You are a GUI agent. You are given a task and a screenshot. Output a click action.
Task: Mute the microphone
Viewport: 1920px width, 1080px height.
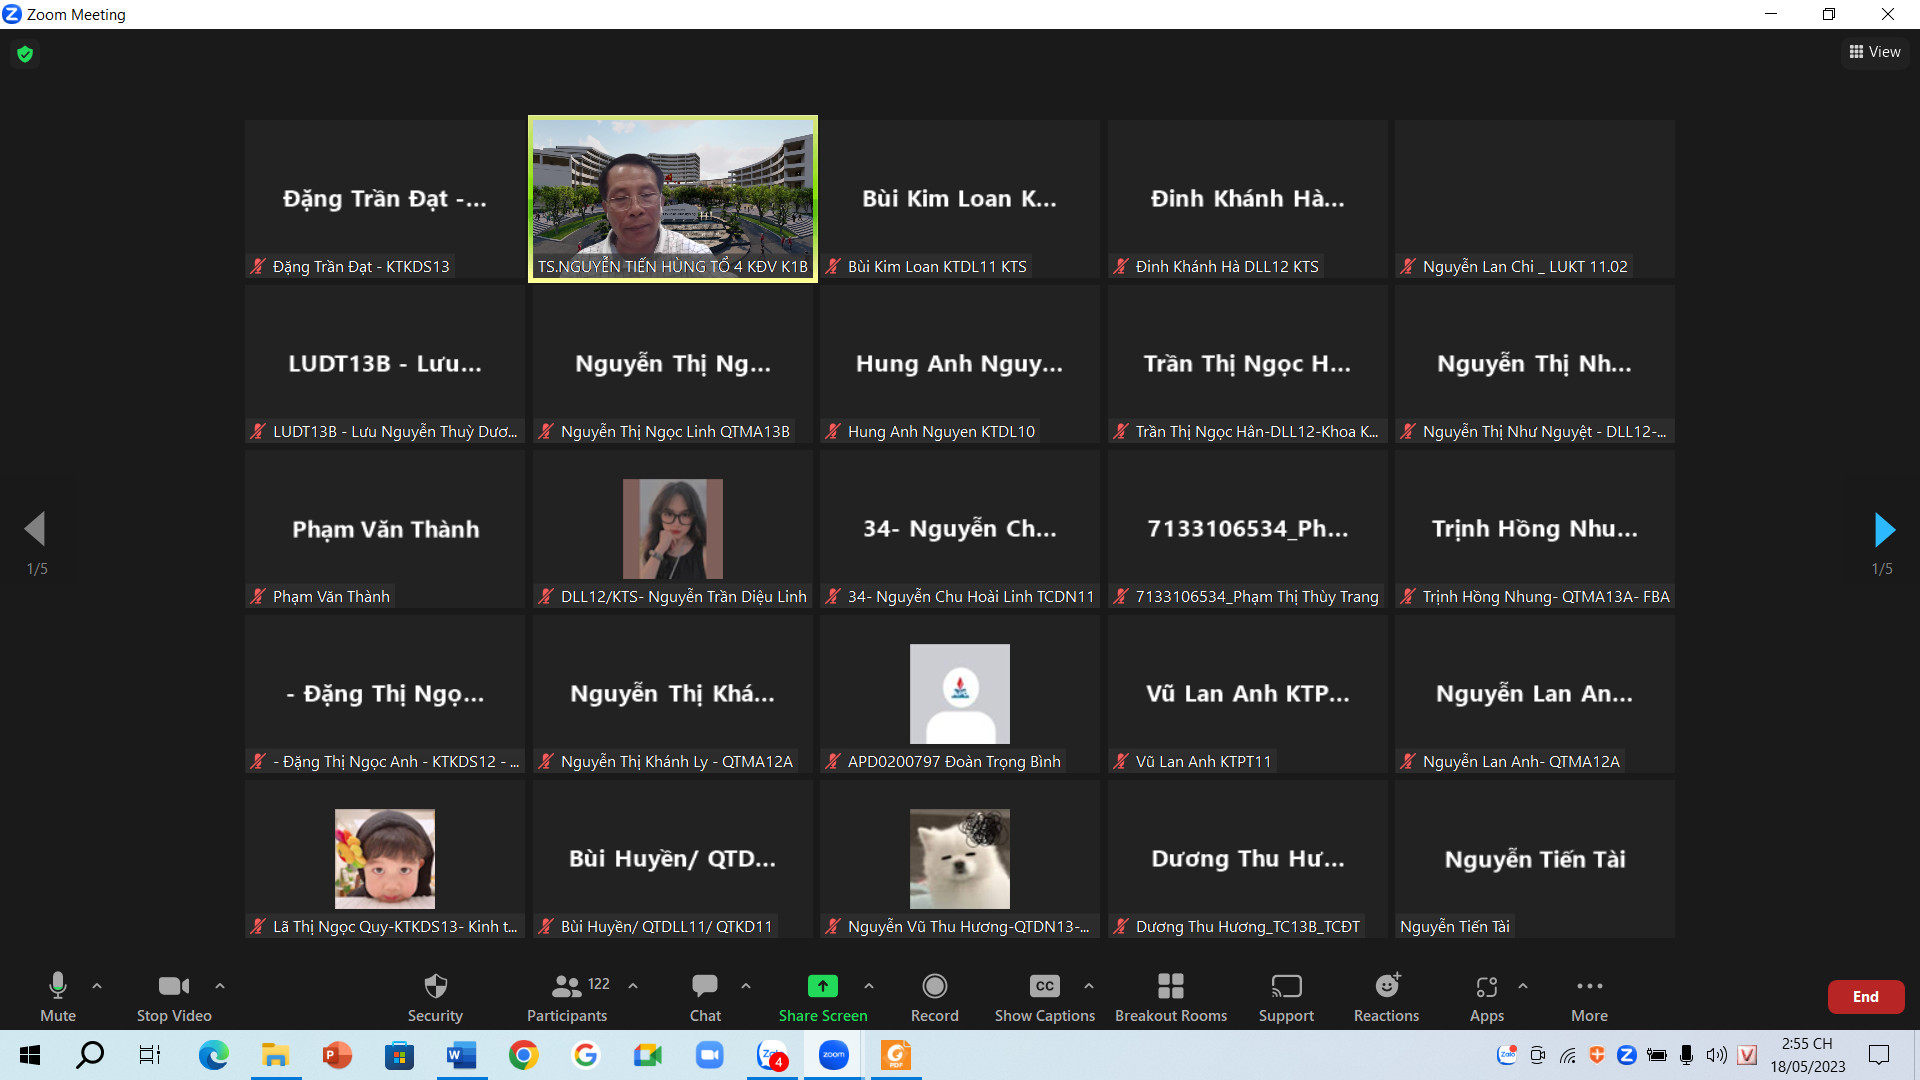[x=58, y=996]
